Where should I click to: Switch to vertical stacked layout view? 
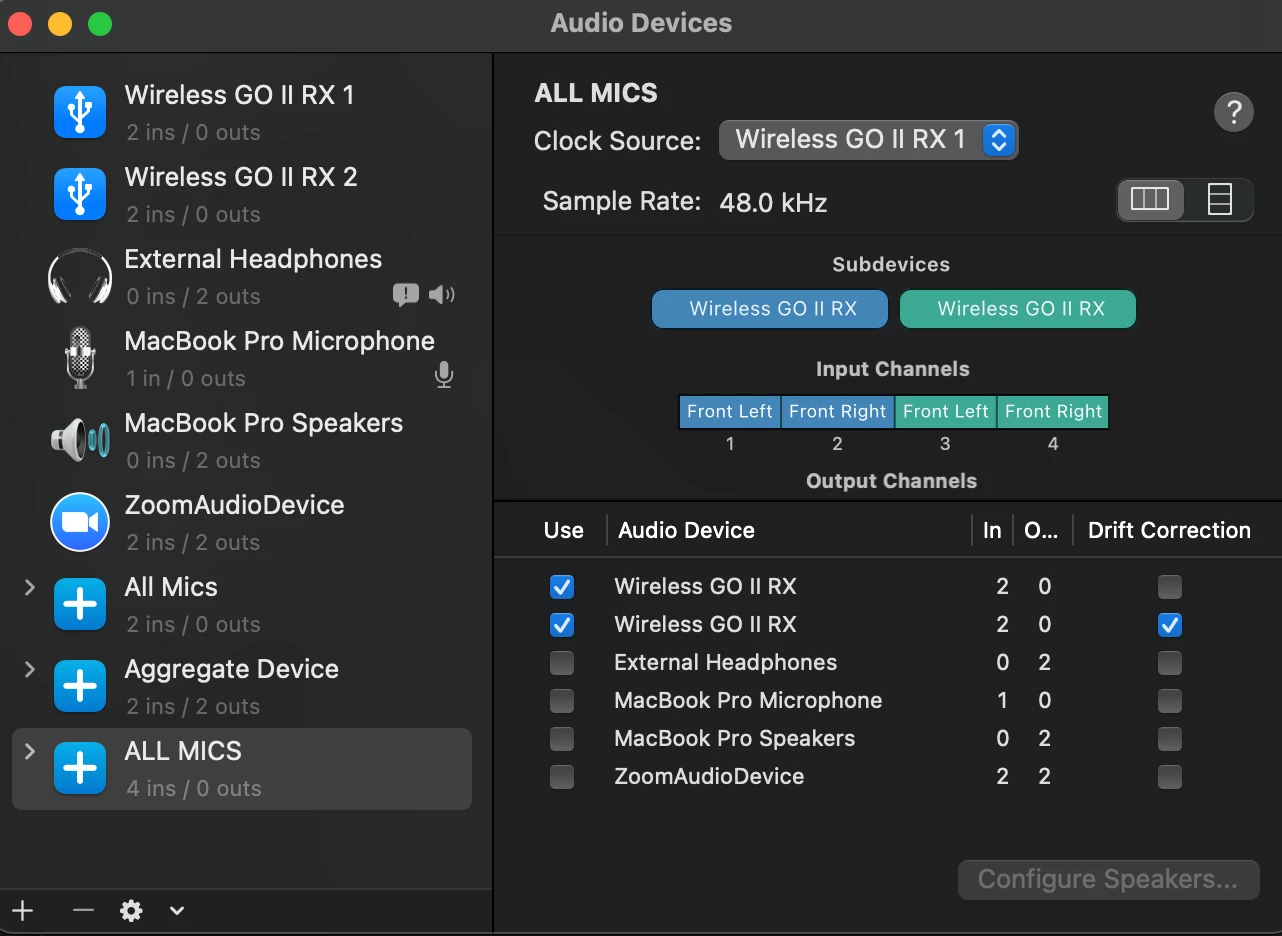point(1219,199)
